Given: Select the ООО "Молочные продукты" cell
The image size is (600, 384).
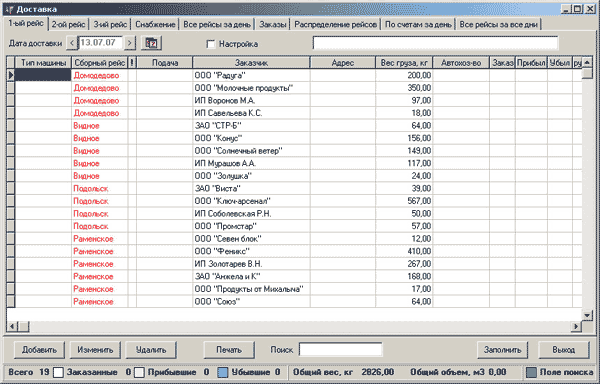Looking at the screenshot, I should click(x=251, y=88).
